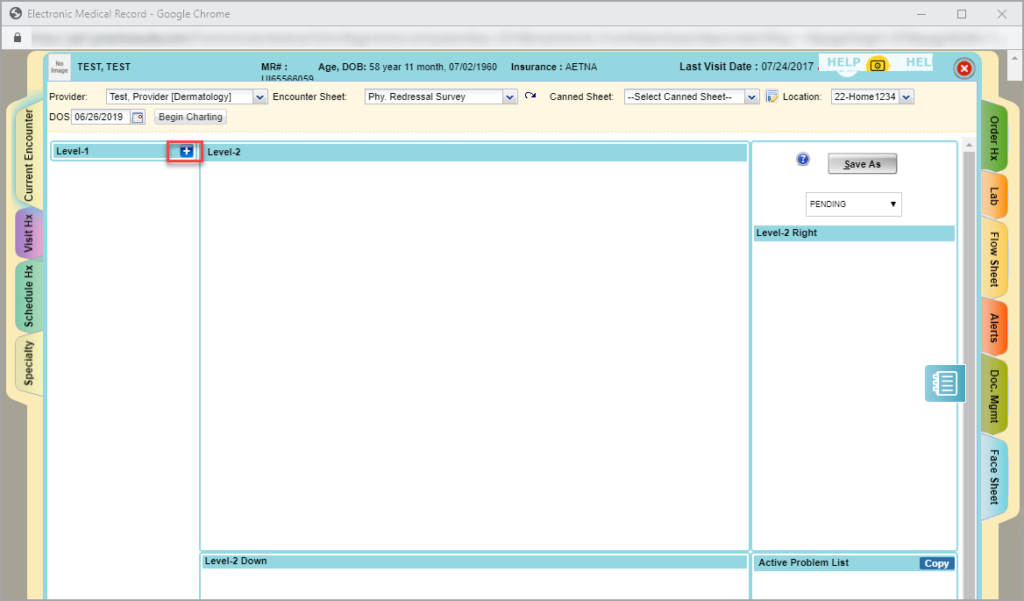Open the Face Sheet tab
1024x601 pixels.
[994, 475]
